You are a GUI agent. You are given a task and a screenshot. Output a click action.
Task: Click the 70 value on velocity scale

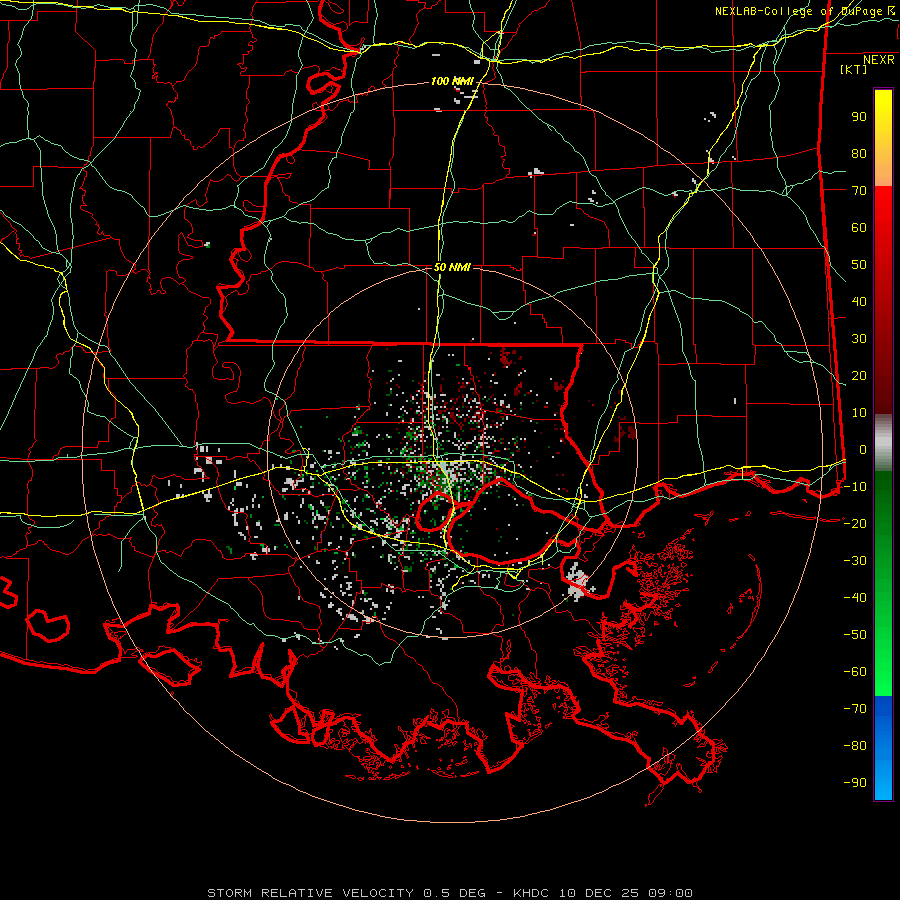[859, 191]
